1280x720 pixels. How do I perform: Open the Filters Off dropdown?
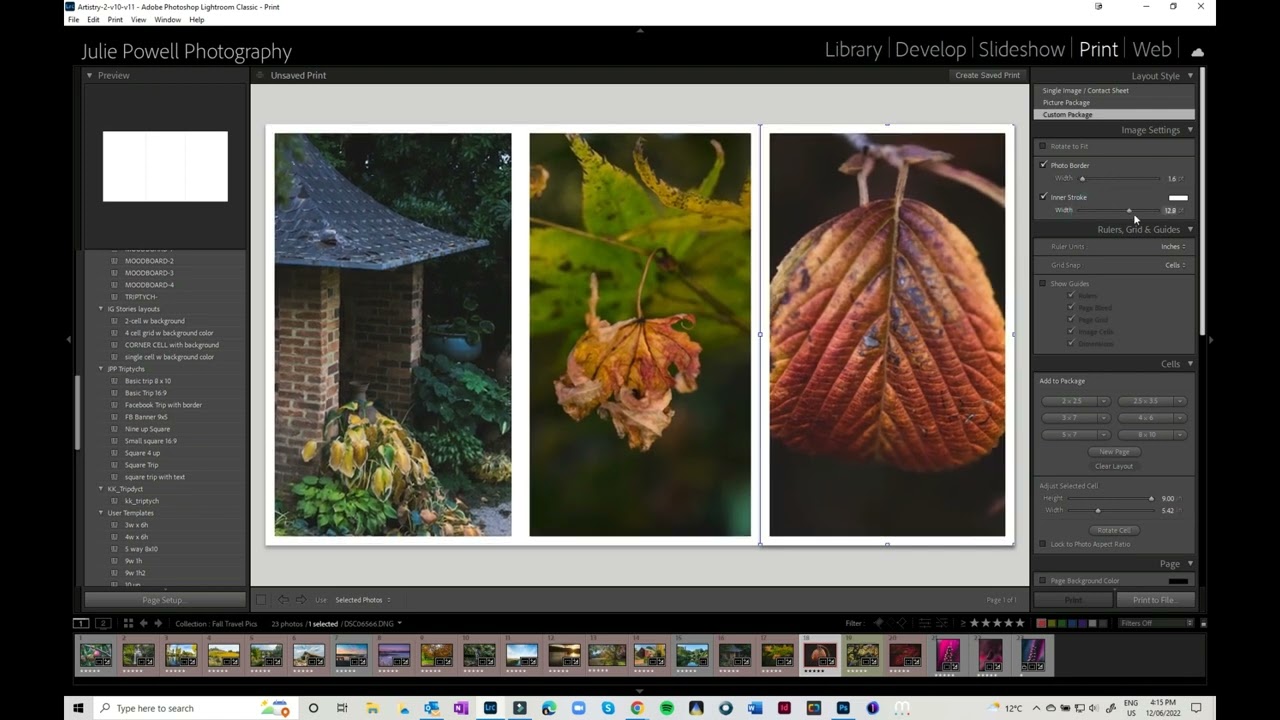(x=1156, y=623)
